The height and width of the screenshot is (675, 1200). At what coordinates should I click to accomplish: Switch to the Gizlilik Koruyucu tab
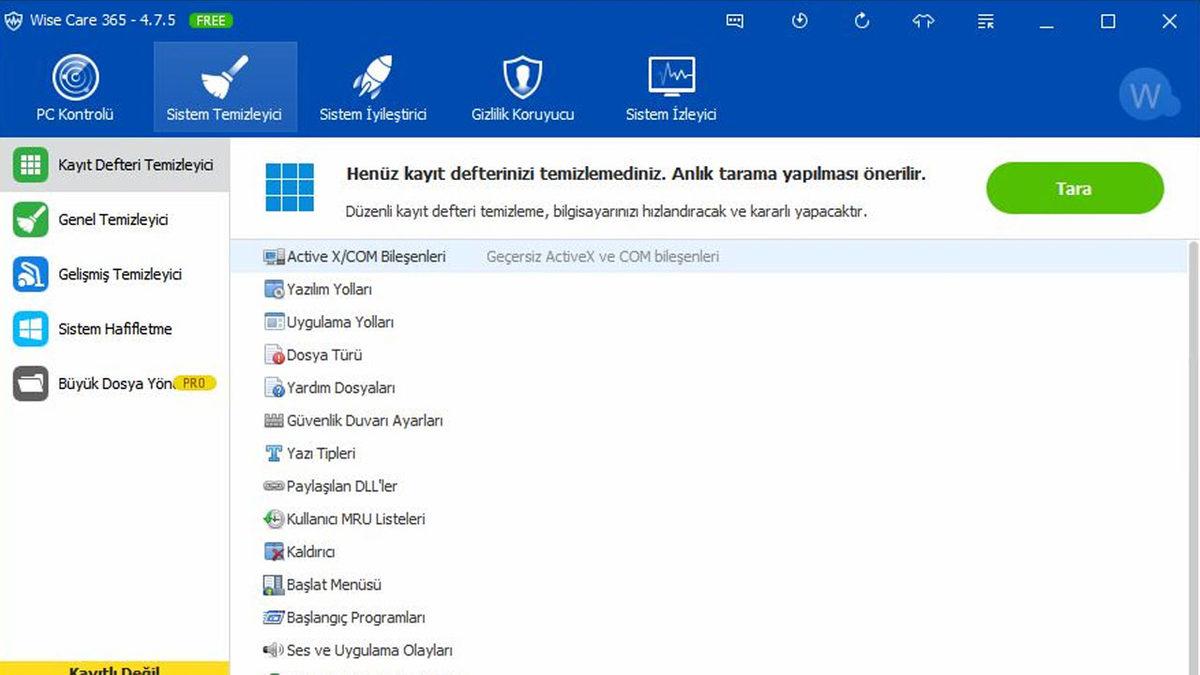click(522, 87)
